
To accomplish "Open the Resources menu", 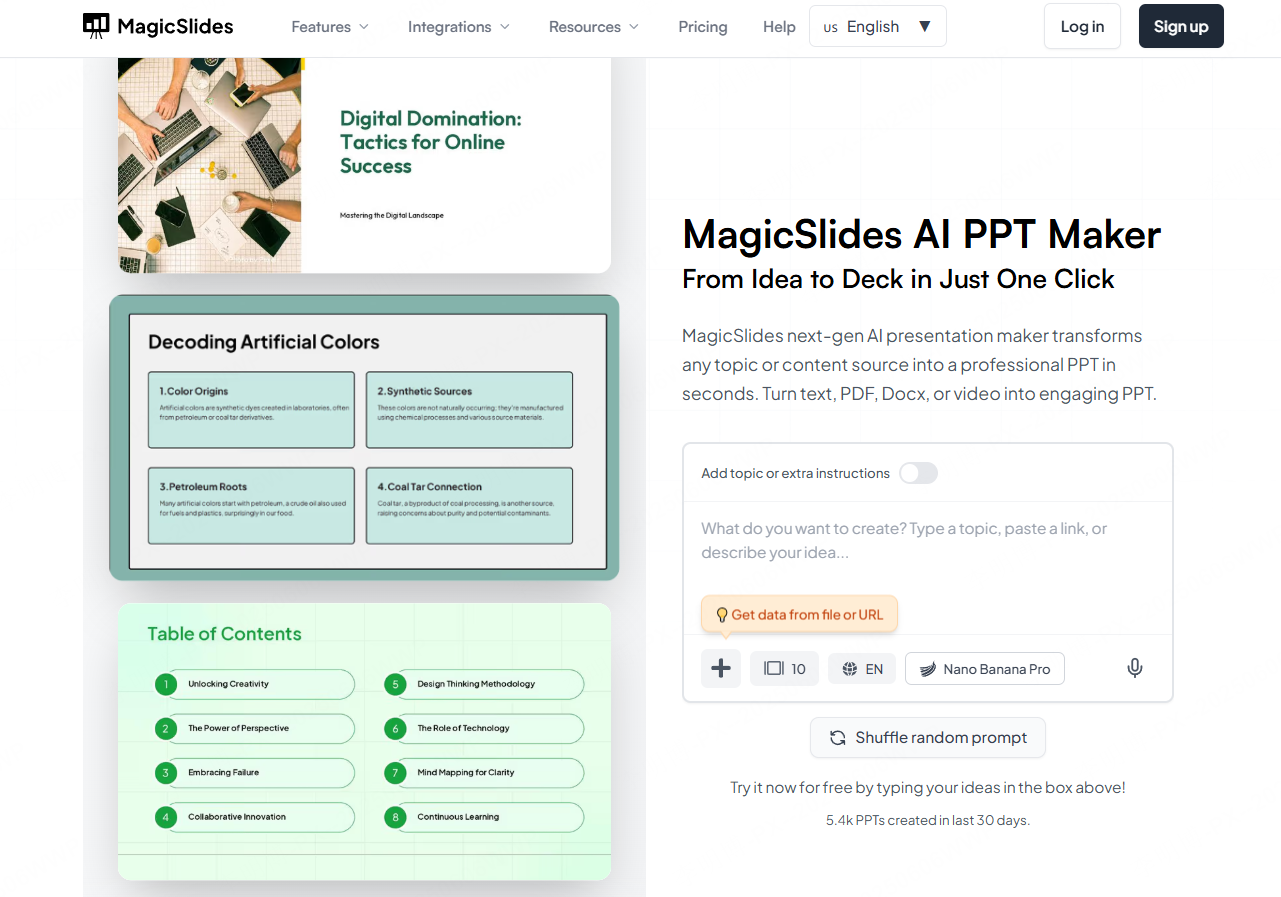I will (x=593, y=27).
